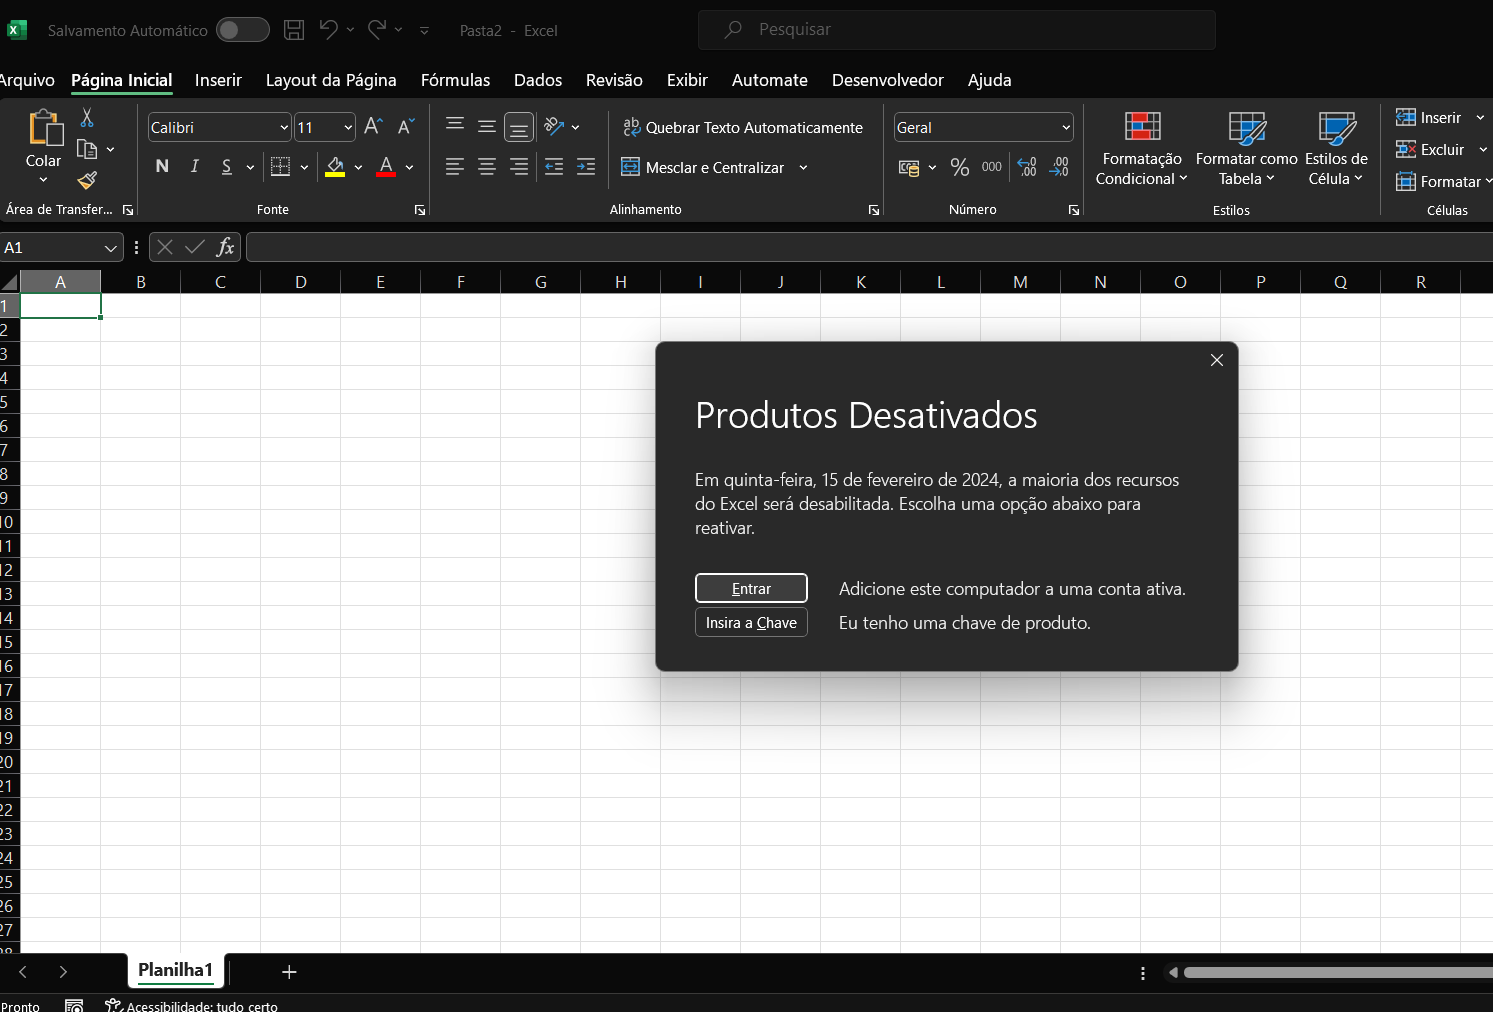Click the Copy icon
Viewport: 1493px width, 1012px height.
click(87, 149)
